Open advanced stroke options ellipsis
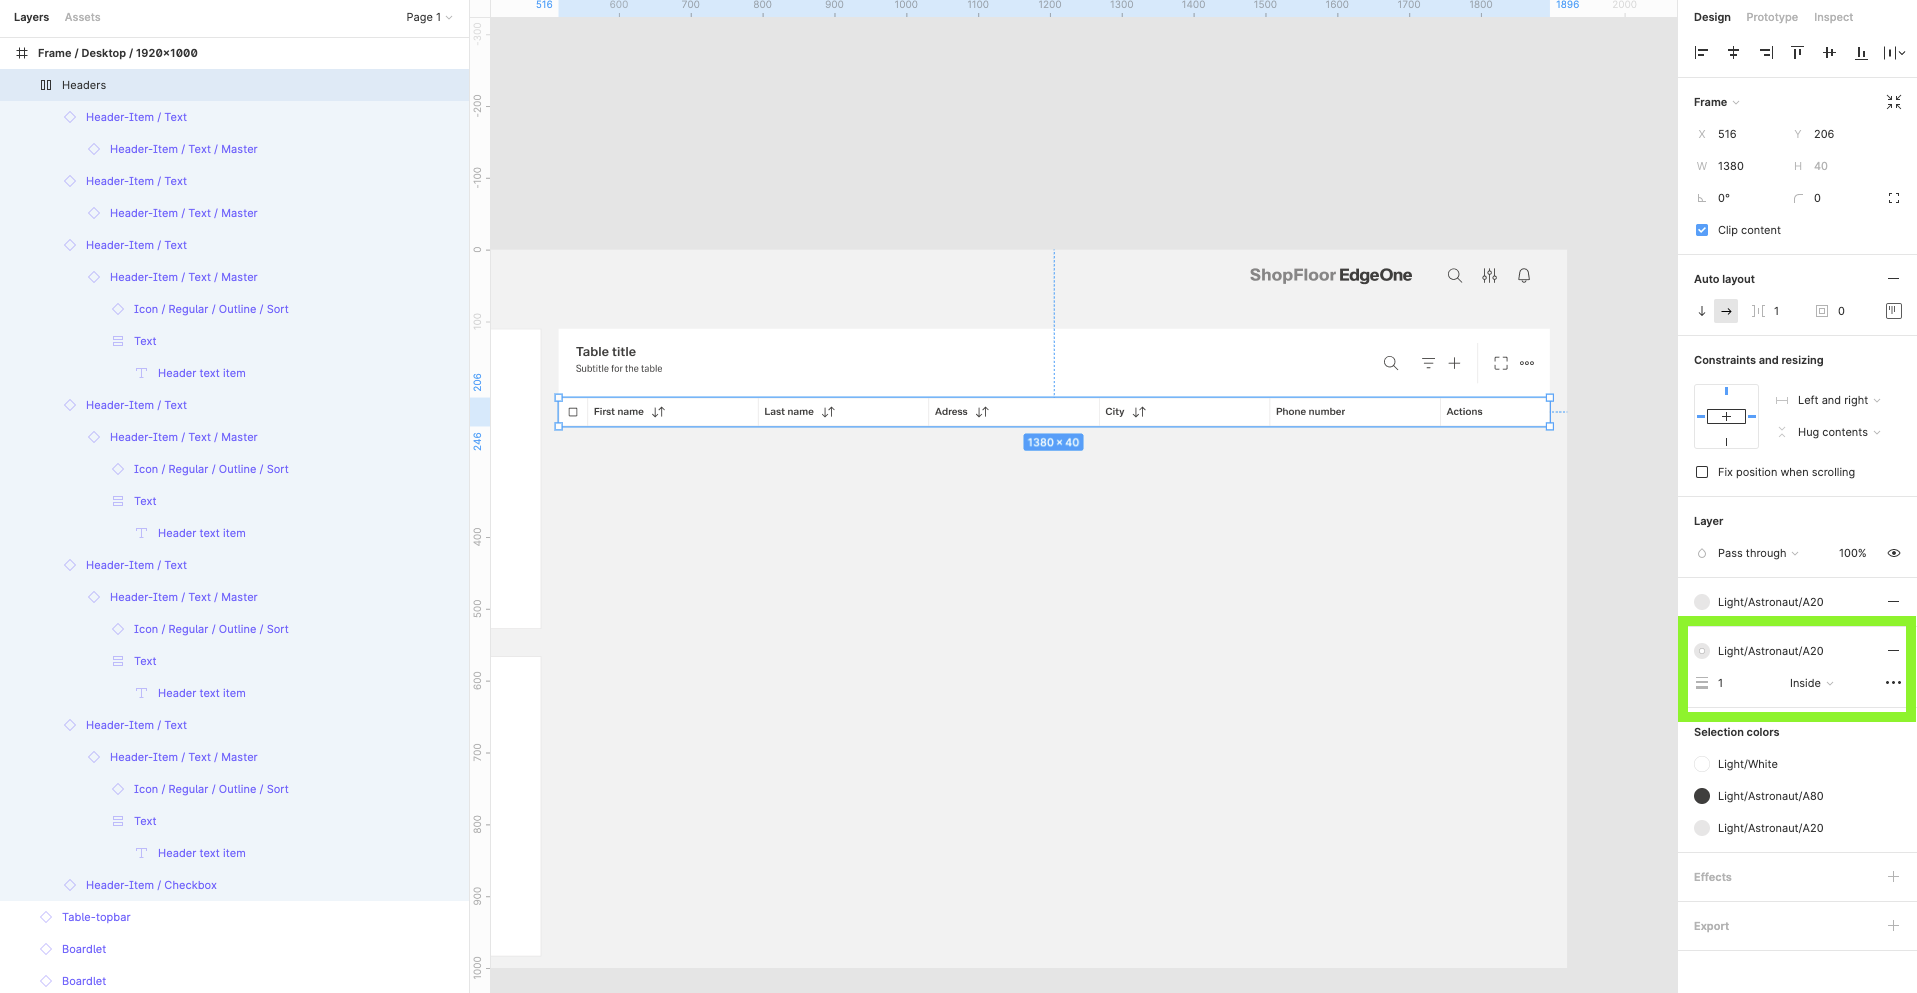 [1892, 683]
